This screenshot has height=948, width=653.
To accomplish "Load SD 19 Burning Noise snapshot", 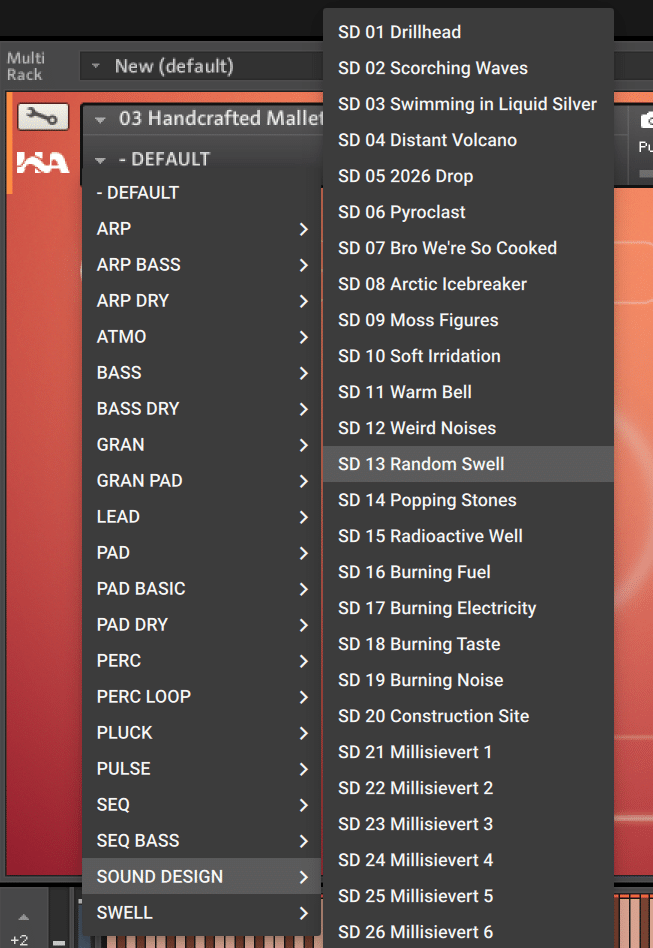I will point(469,680).
